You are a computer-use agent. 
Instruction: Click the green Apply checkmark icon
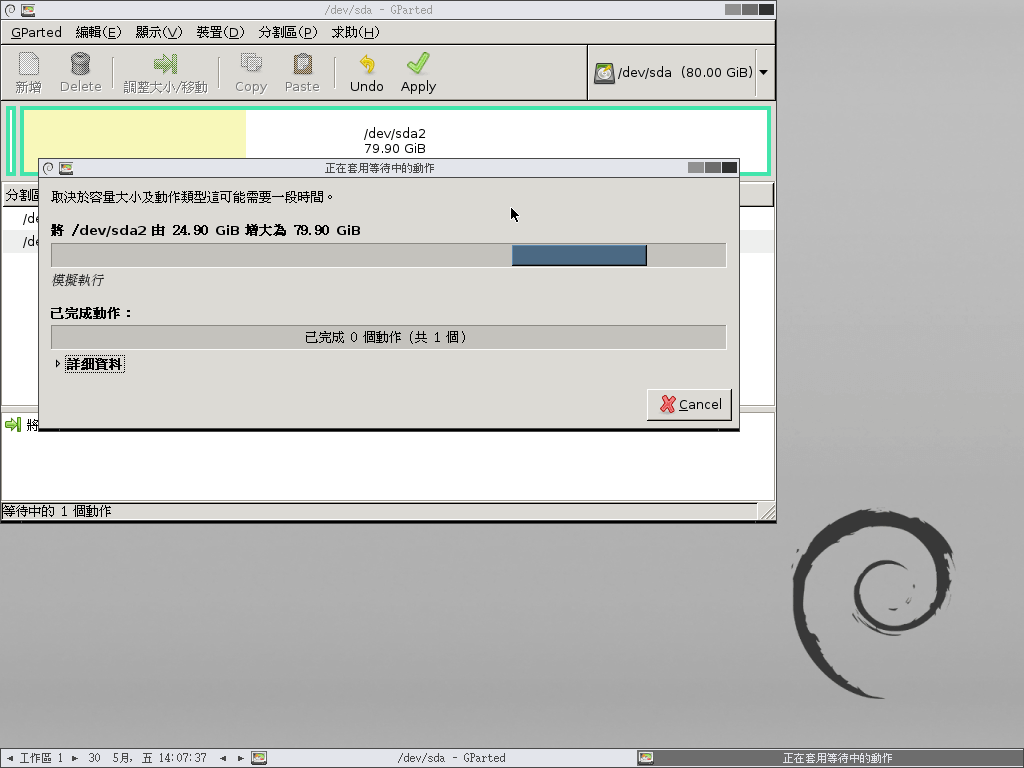(x=418, y=65)
